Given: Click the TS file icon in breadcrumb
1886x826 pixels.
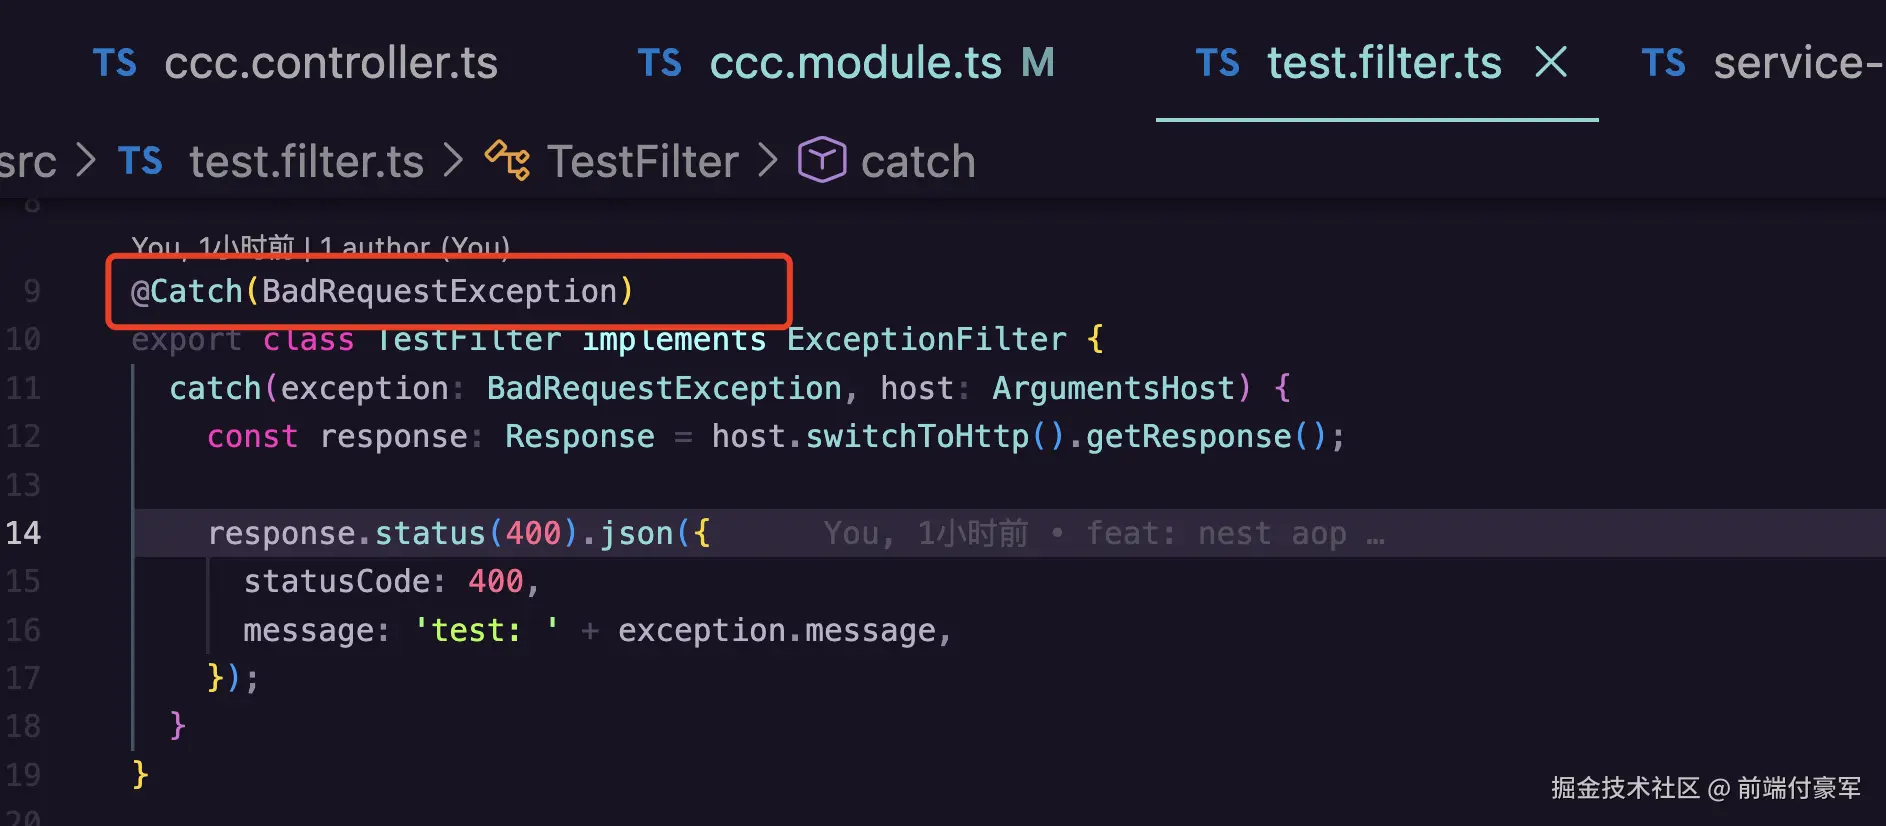Looking at the screenshot, I should [140, 161].
